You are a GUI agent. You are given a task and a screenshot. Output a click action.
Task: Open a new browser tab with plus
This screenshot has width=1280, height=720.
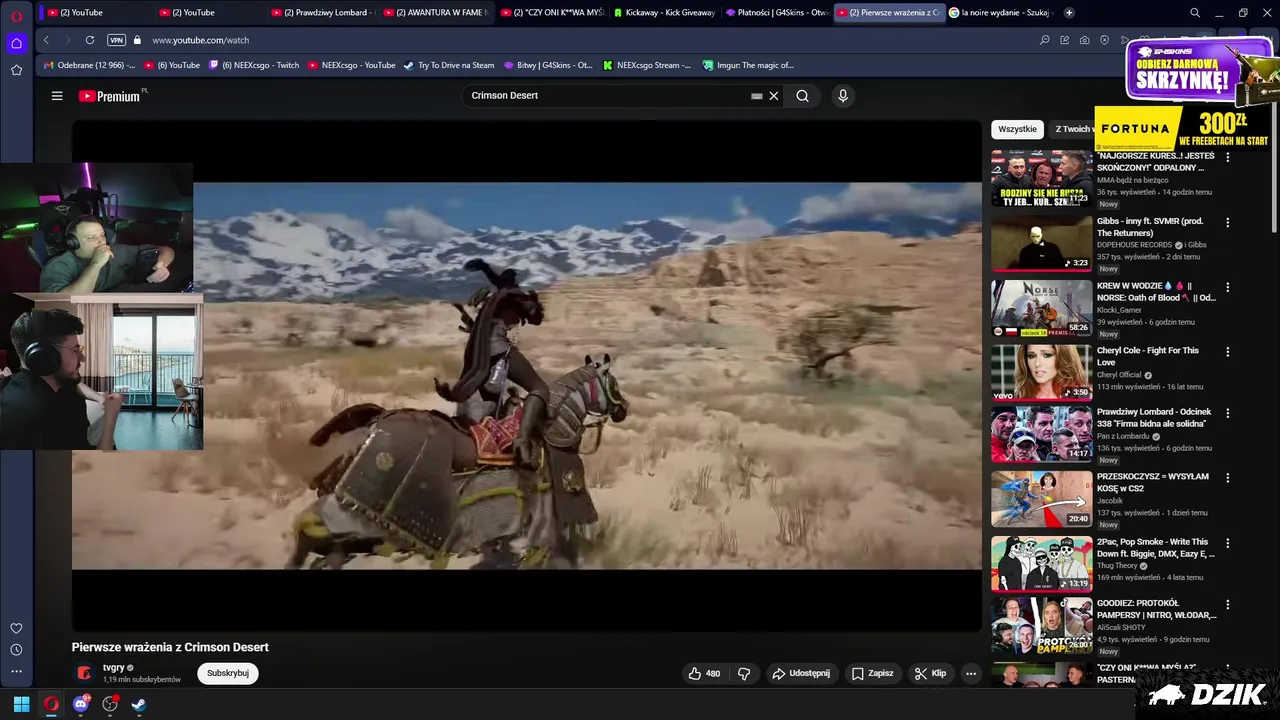[x=1069, y=12]
